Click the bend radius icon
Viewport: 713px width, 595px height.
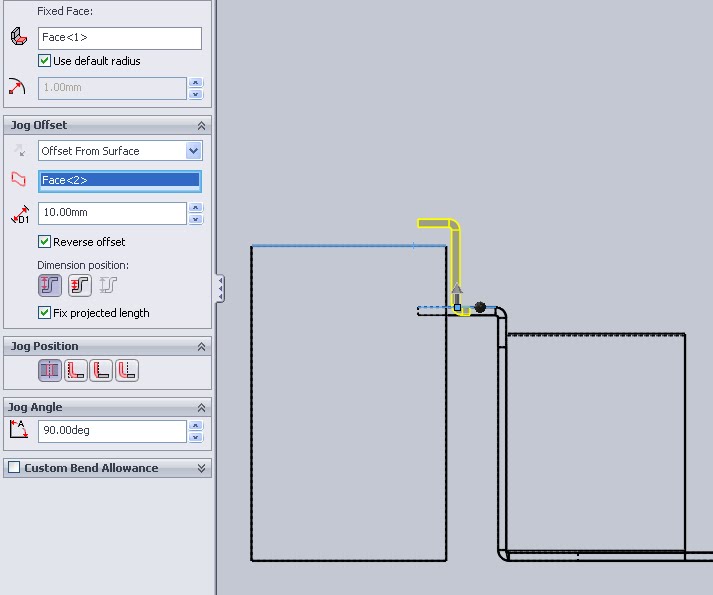point(17,86)
